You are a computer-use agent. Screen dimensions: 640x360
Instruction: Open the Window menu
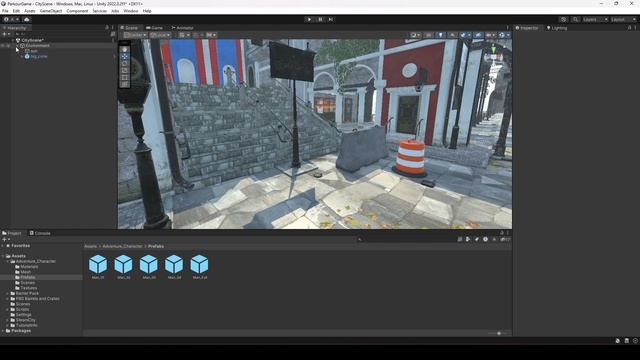[x=131, y=11]
